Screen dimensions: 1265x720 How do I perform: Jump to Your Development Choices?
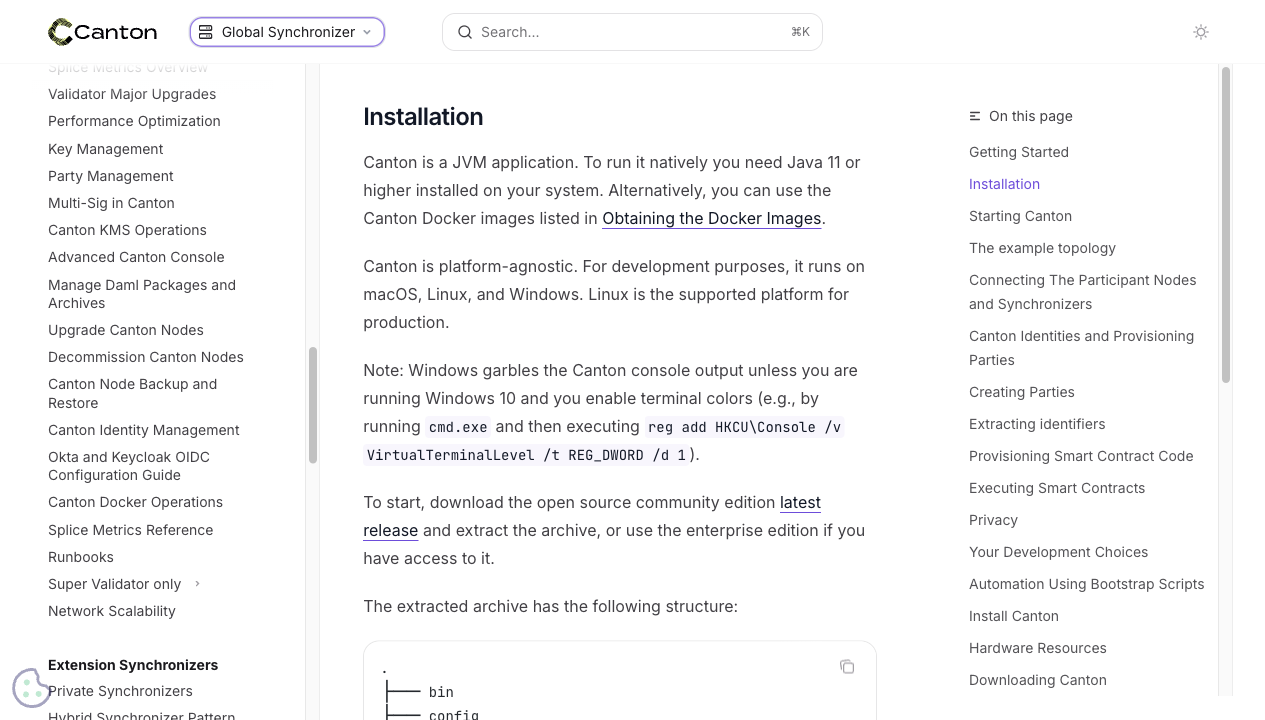point(1058,552)
